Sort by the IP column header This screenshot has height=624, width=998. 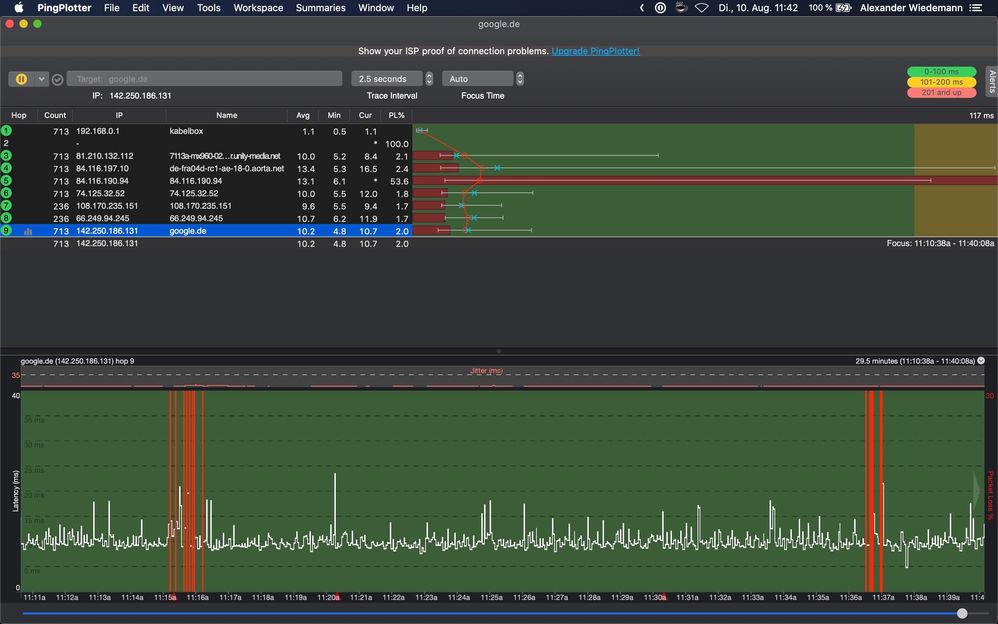pos(119,115)
